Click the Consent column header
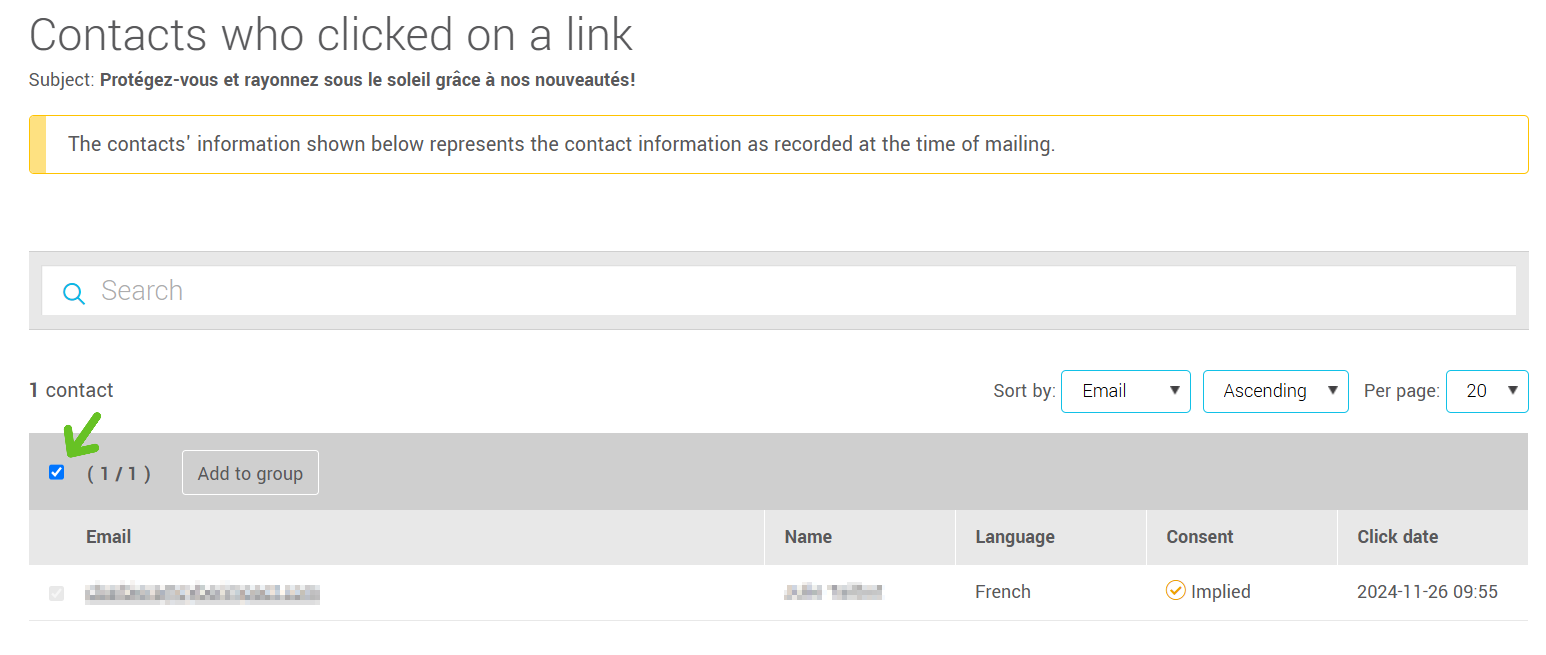1546x655 pixels. (1199, 537)
